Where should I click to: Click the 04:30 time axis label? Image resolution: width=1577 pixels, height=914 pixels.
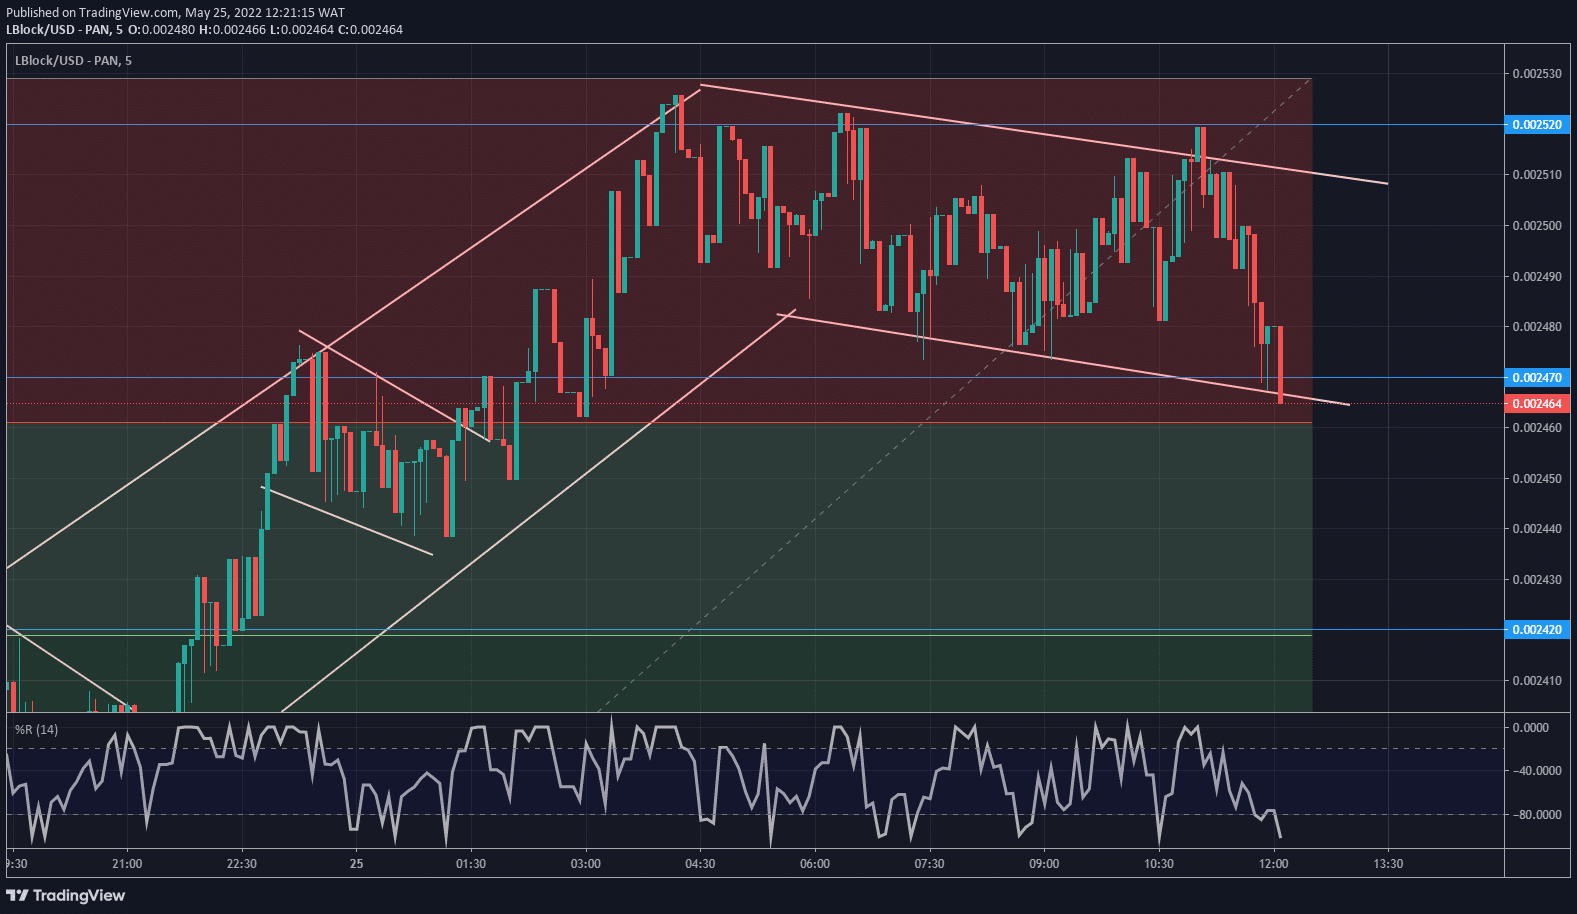coord(700,864)
